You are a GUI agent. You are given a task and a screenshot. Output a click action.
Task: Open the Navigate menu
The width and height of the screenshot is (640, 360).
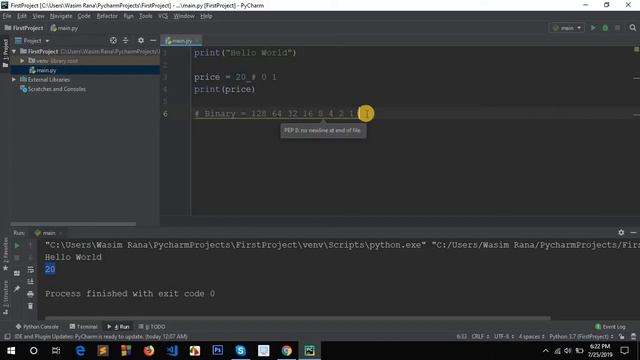61,16
